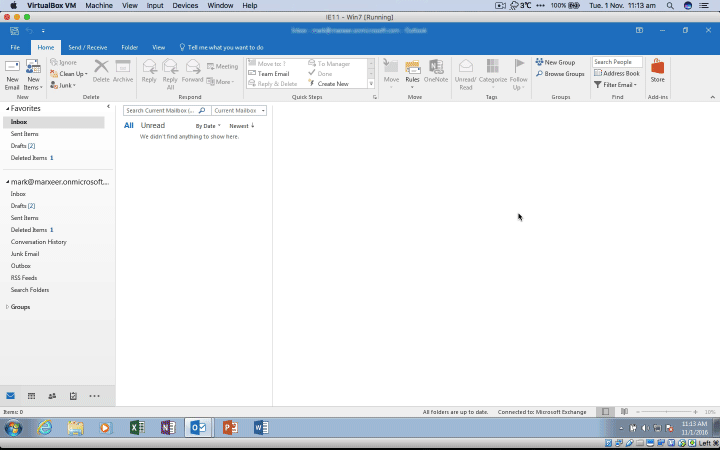720x450 pixels.
Task: Open the Store add-ins
Action: click(x=658, y=71)
